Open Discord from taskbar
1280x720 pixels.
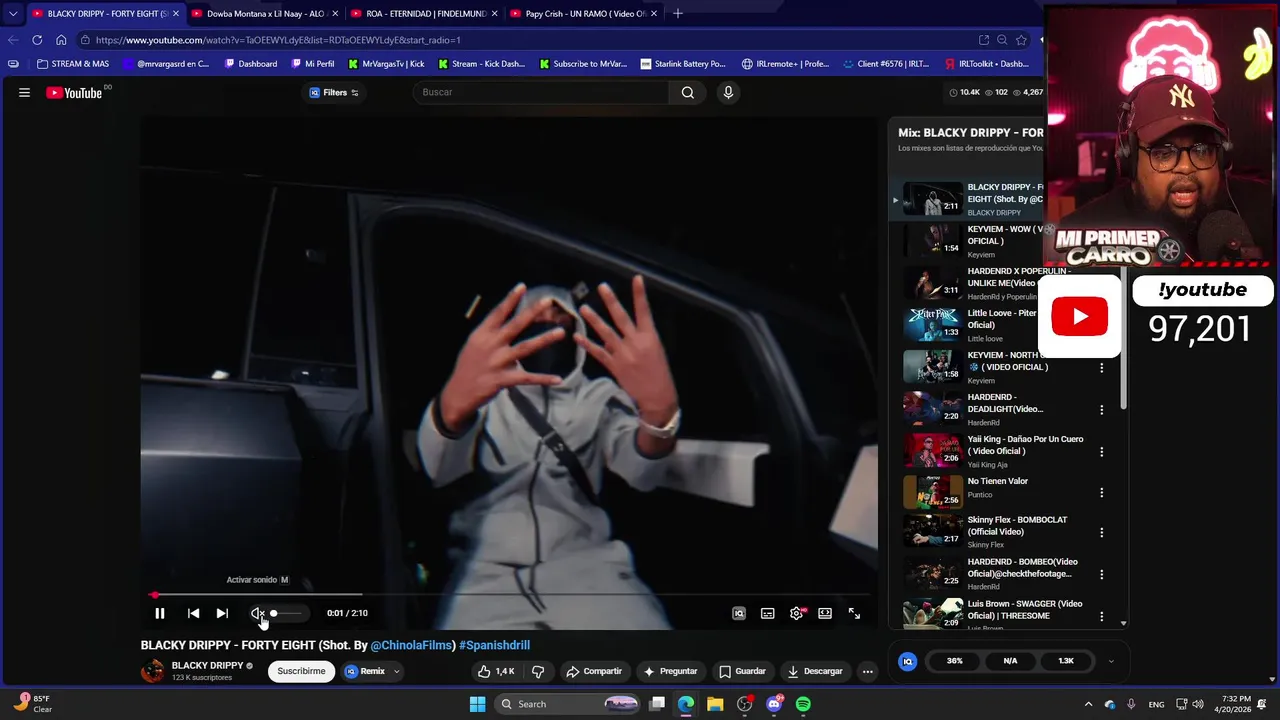[774, 704]
